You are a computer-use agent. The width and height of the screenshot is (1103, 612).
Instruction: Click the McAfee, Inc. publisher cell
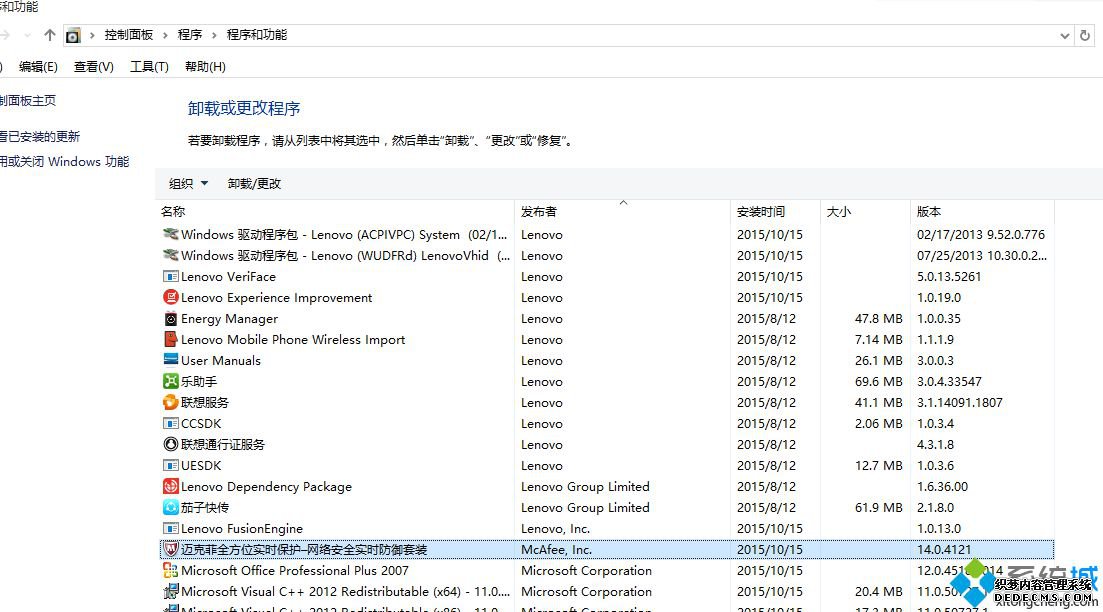coord(556,549)
